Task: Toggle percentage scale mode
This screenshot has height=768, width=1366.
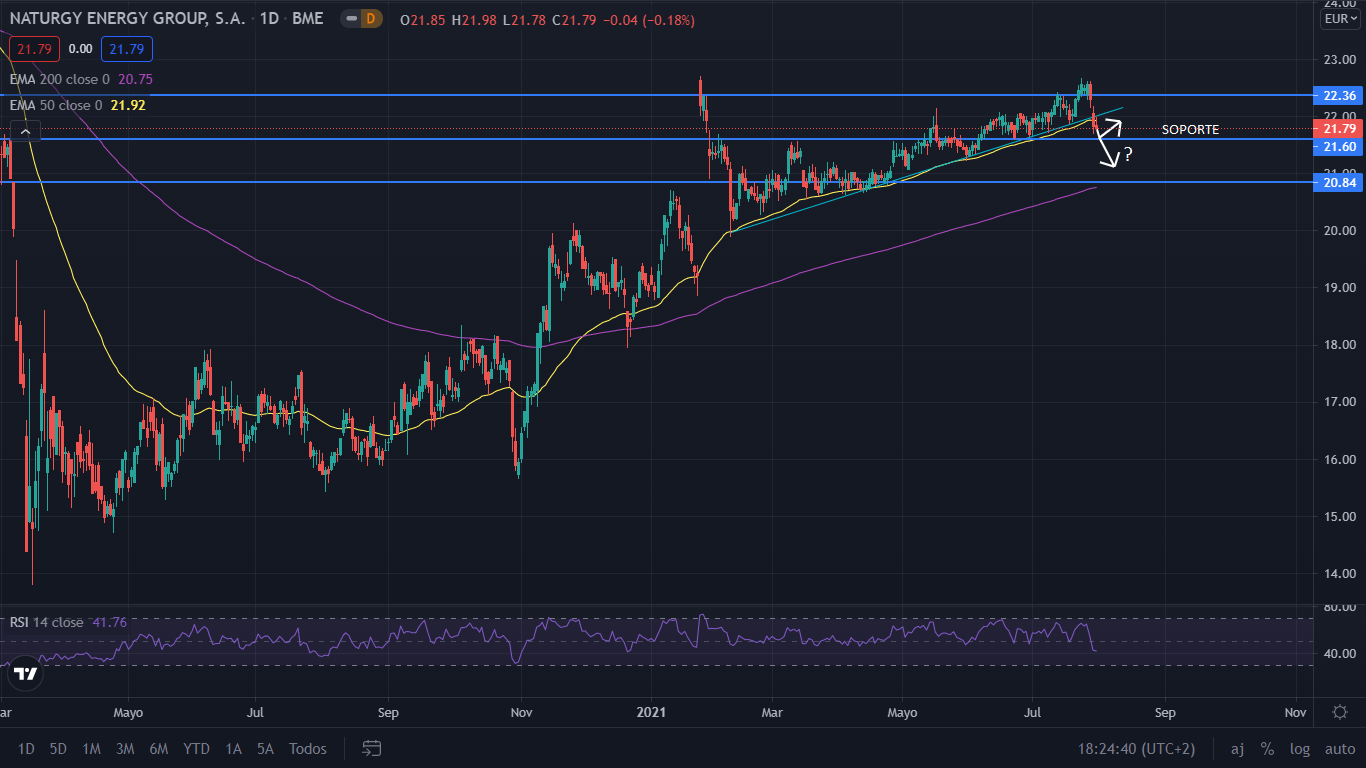Action: point(1267,748)
